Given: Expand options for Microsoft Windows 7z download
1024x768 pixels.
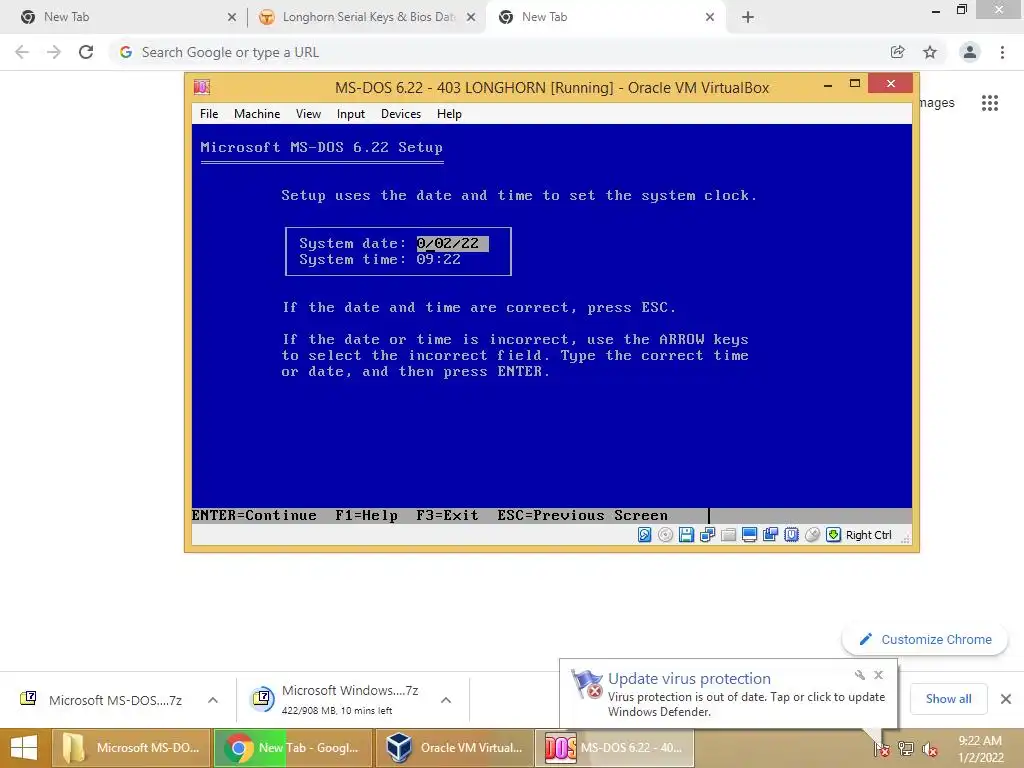Looking at the screenshot, I should (x=446, y=700).
